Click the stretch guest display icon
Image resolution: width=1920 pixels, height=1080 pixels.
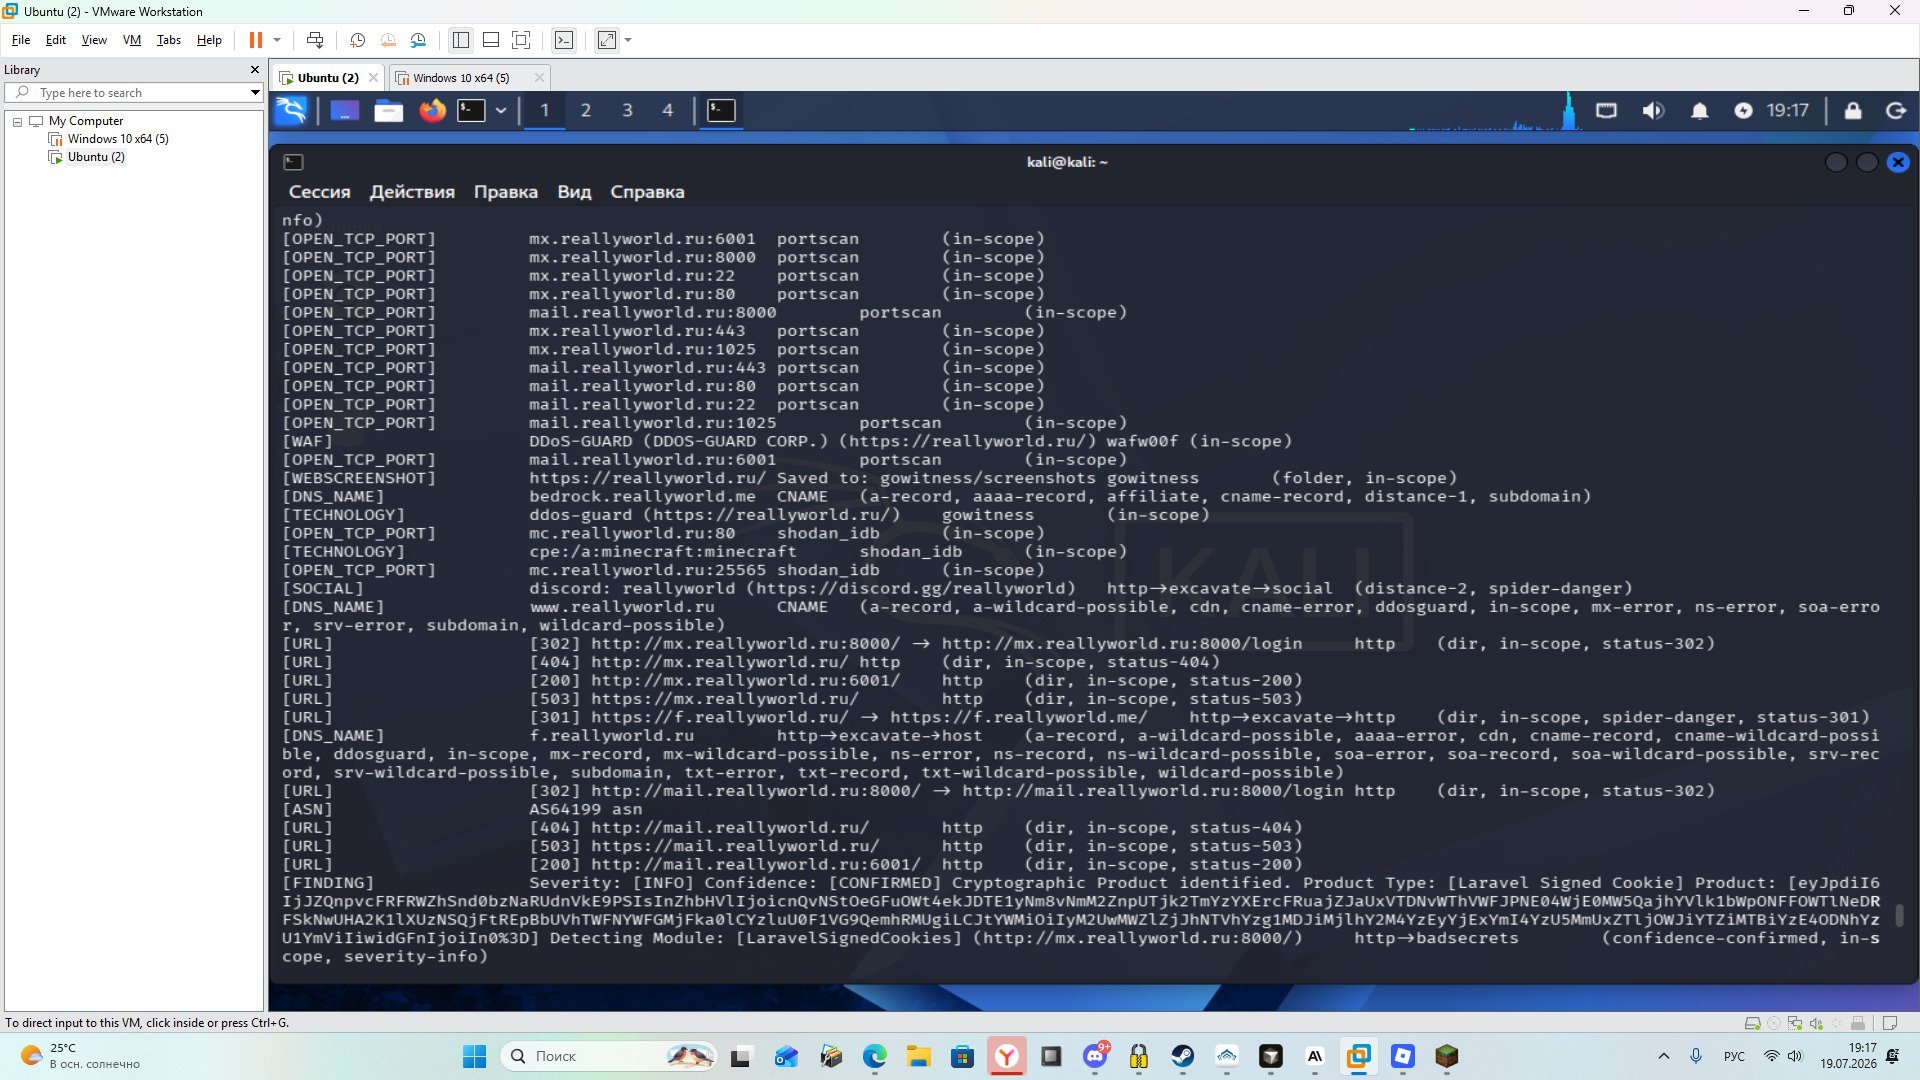click(x=607, y=40)
